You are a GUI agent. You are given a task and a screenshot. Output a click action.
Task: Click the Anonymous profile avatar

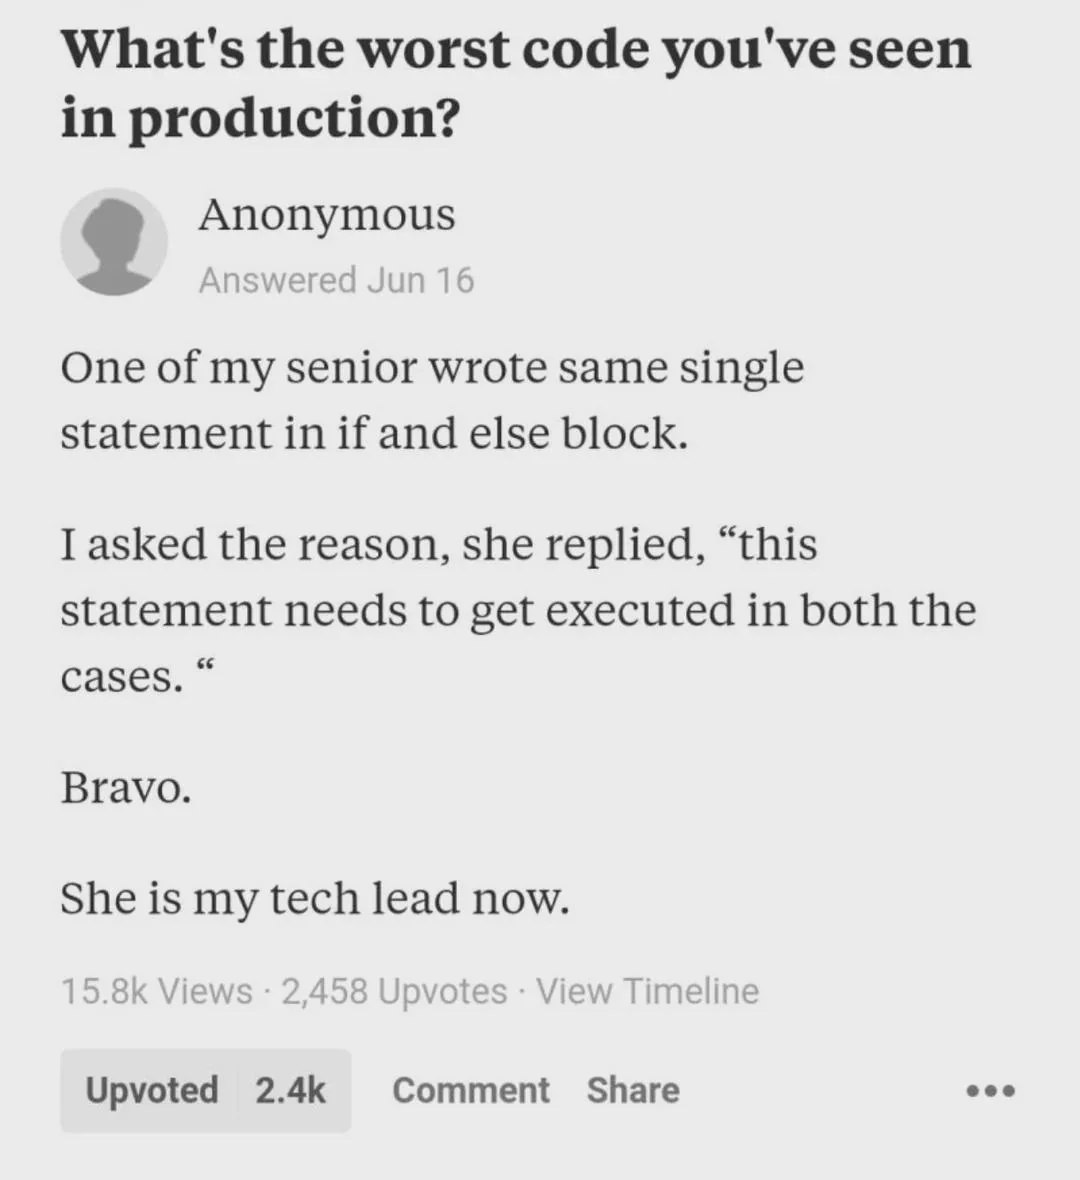coord(114,242)
